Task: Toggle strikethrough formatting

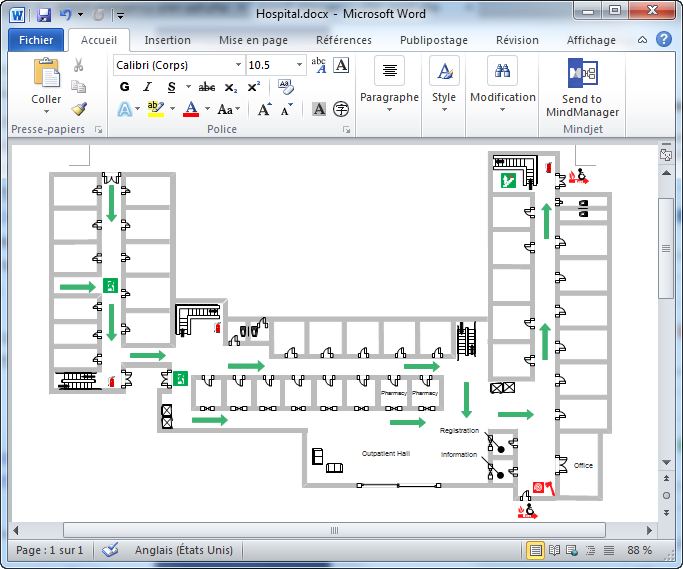Action: 206,87
